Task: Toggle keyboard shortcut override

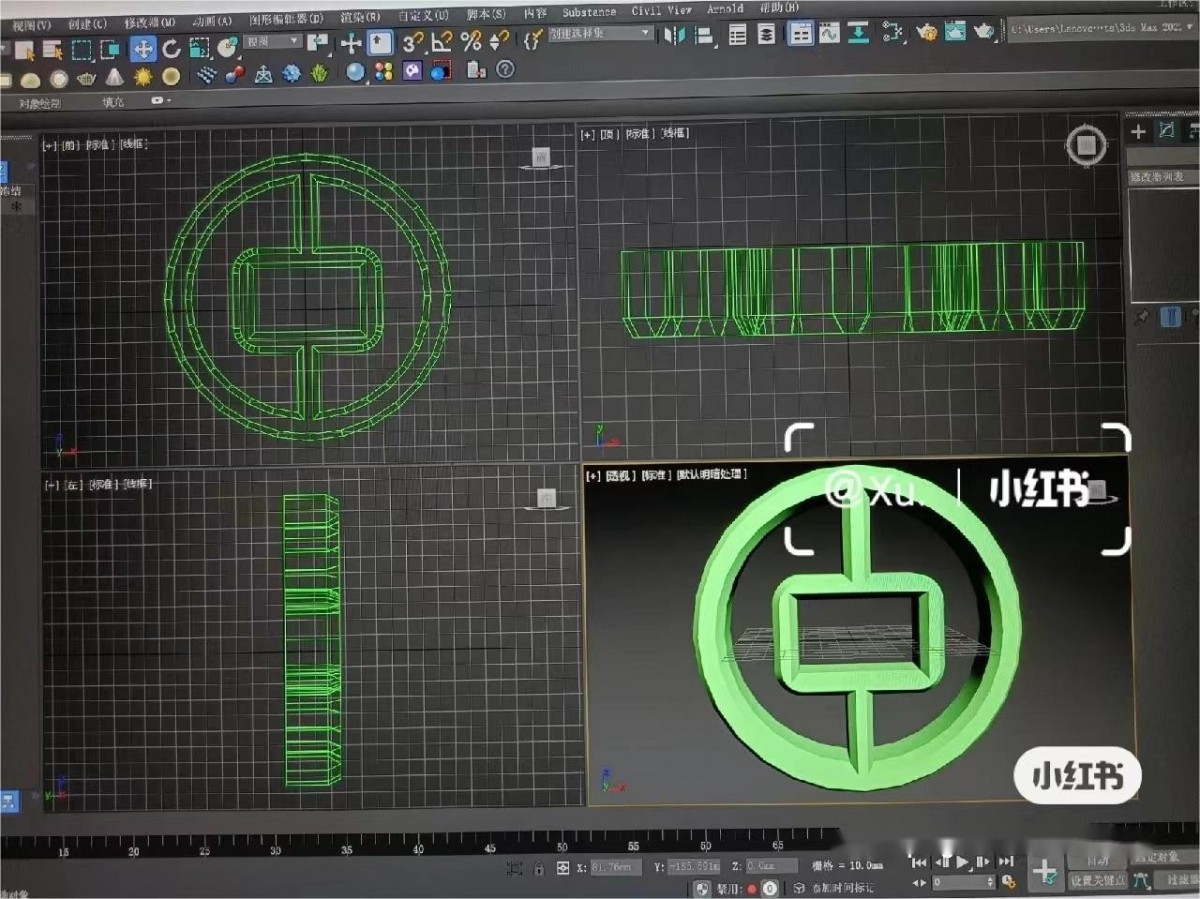Action: 380,42
